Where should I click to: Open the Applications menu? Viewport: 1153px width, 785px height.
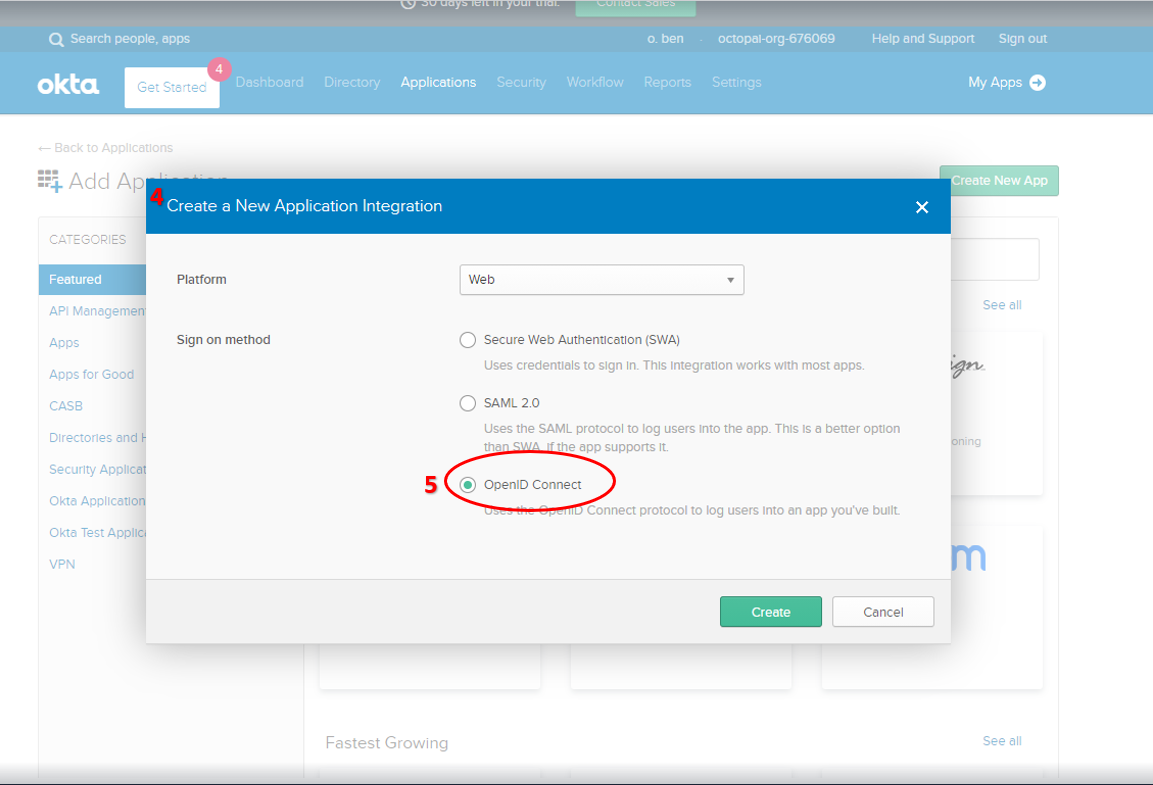click(x=438, y=83)
